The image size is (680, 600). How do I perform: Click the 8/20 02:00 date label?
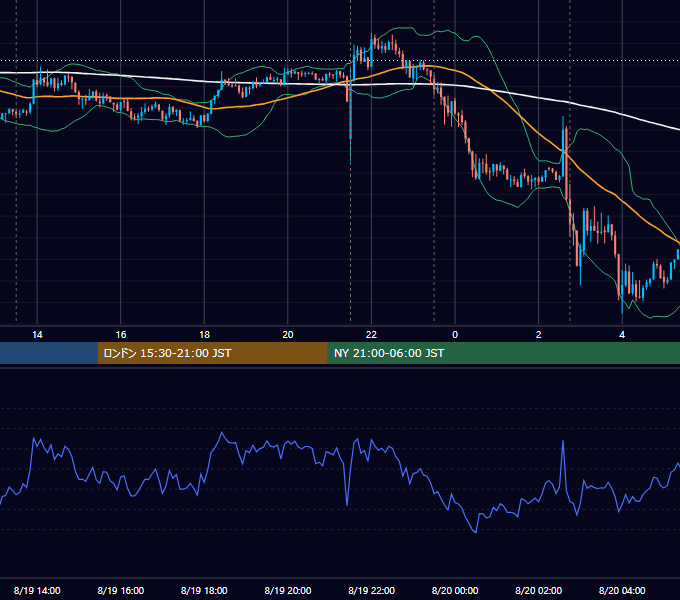click(538, 590)
